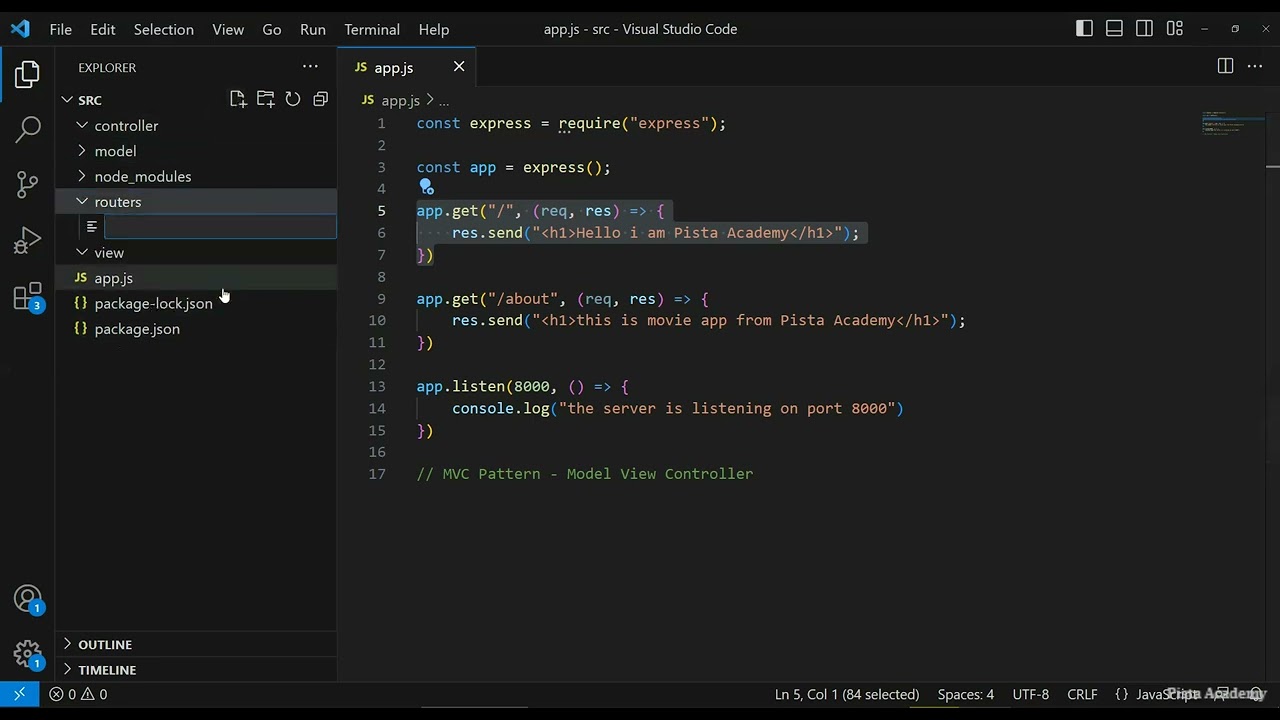Open the Explorer view in activity bar
The width and height of the screenshot is (1280, 720).
[28, 74]
